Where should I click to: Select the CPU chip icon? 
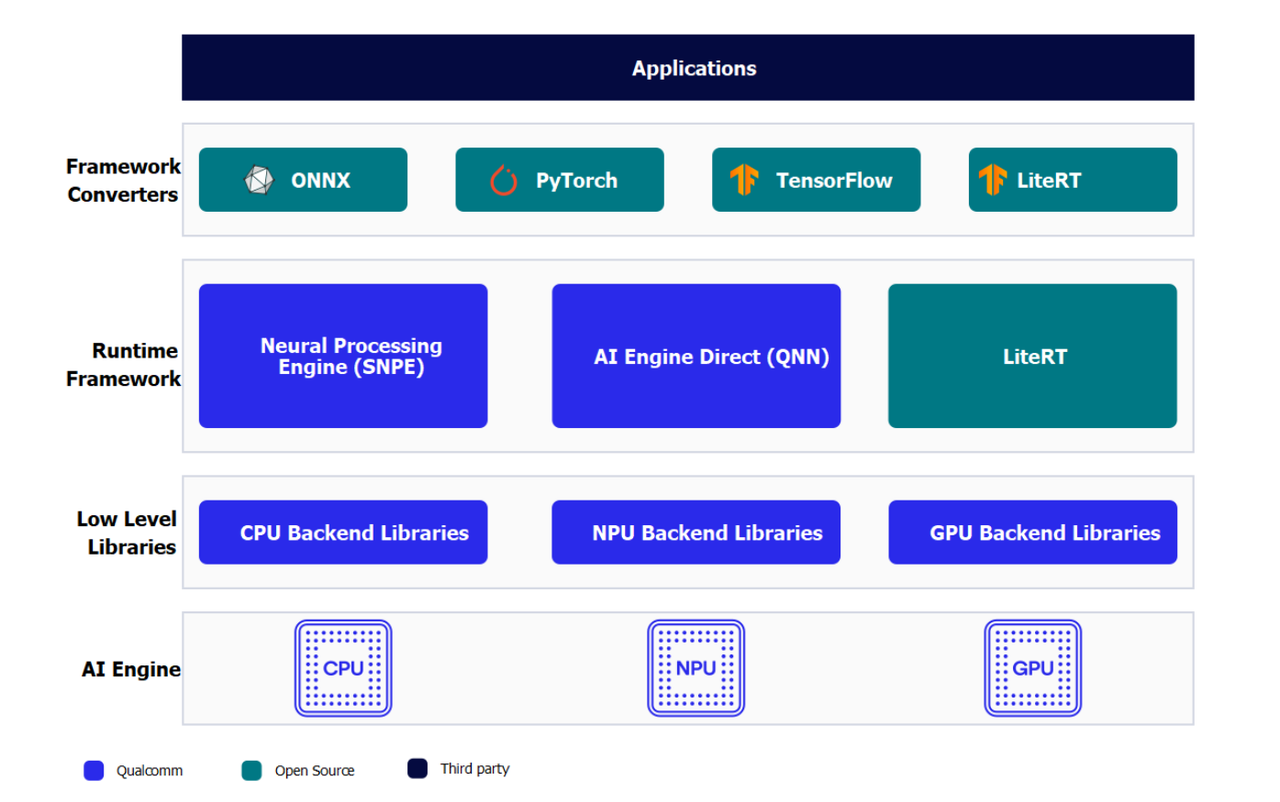[x=343, y=668]
